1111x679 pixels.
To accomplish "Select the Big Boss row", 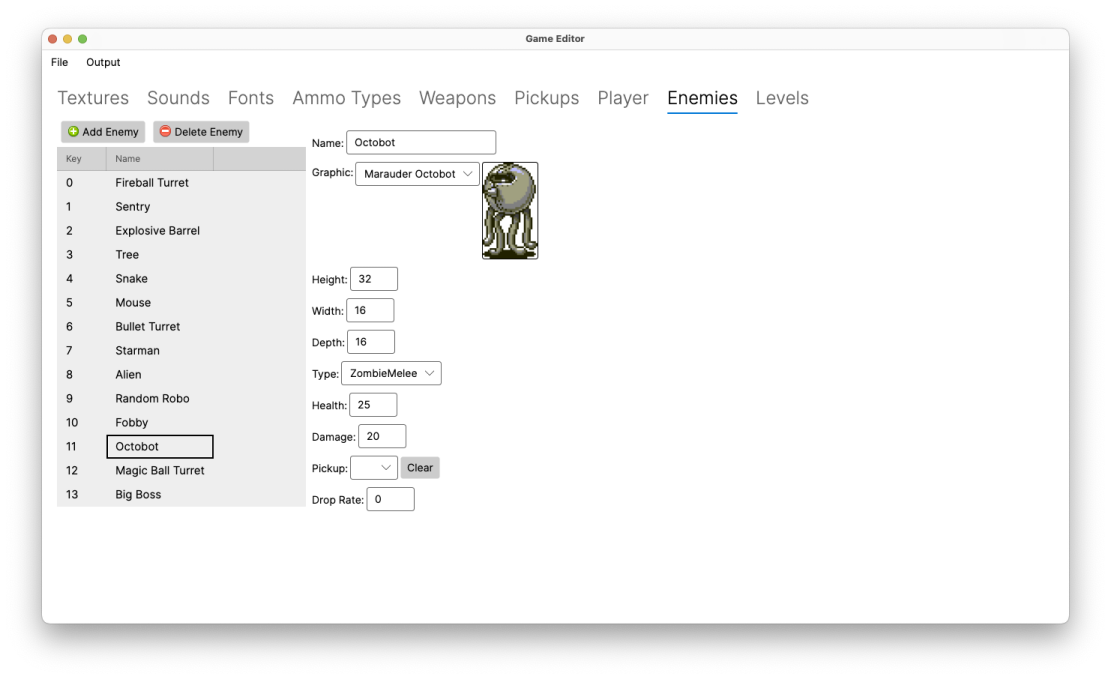I will (181, 495).
